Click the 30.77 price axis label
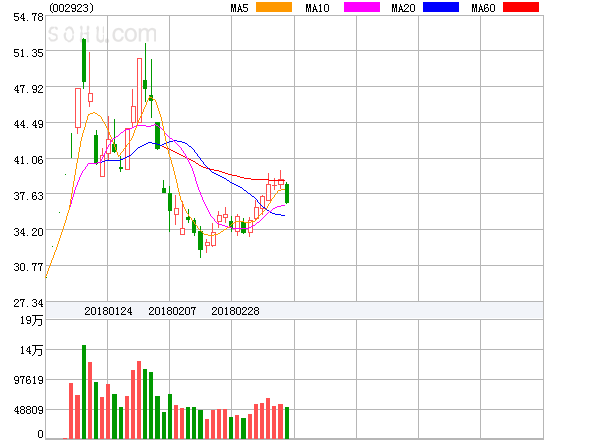This screenshot has height=440, width=600. [x=28, y=267]
